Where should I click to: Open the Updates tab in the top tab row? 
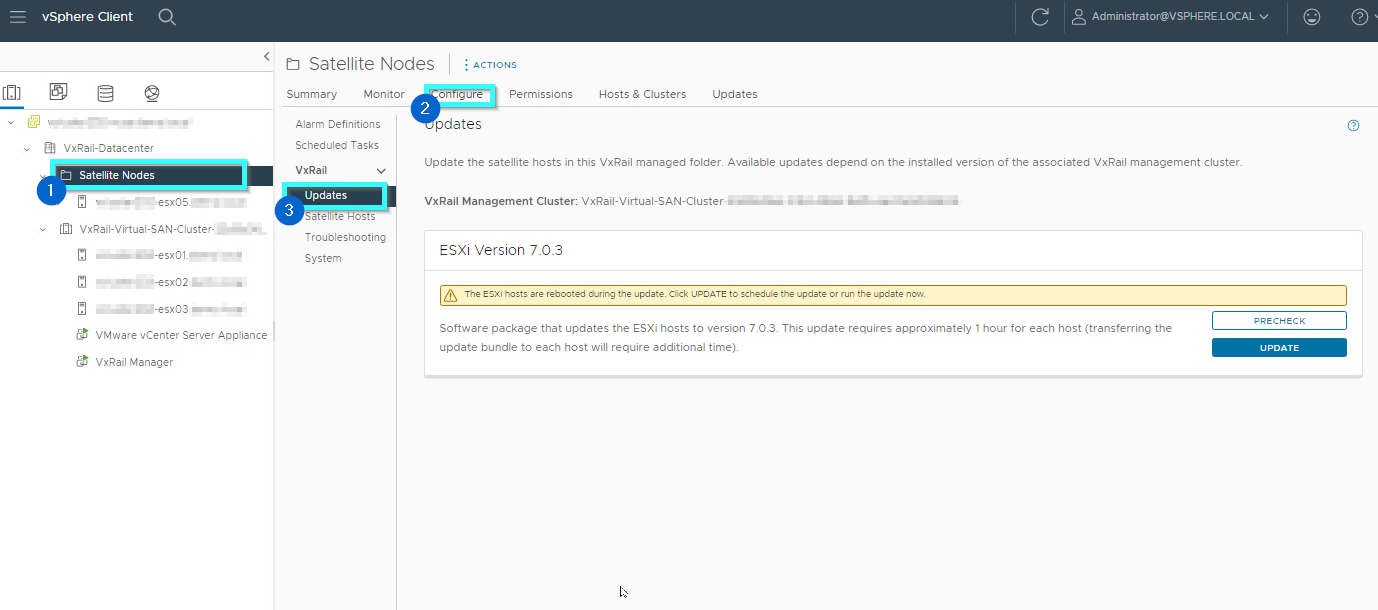[735, 94]
